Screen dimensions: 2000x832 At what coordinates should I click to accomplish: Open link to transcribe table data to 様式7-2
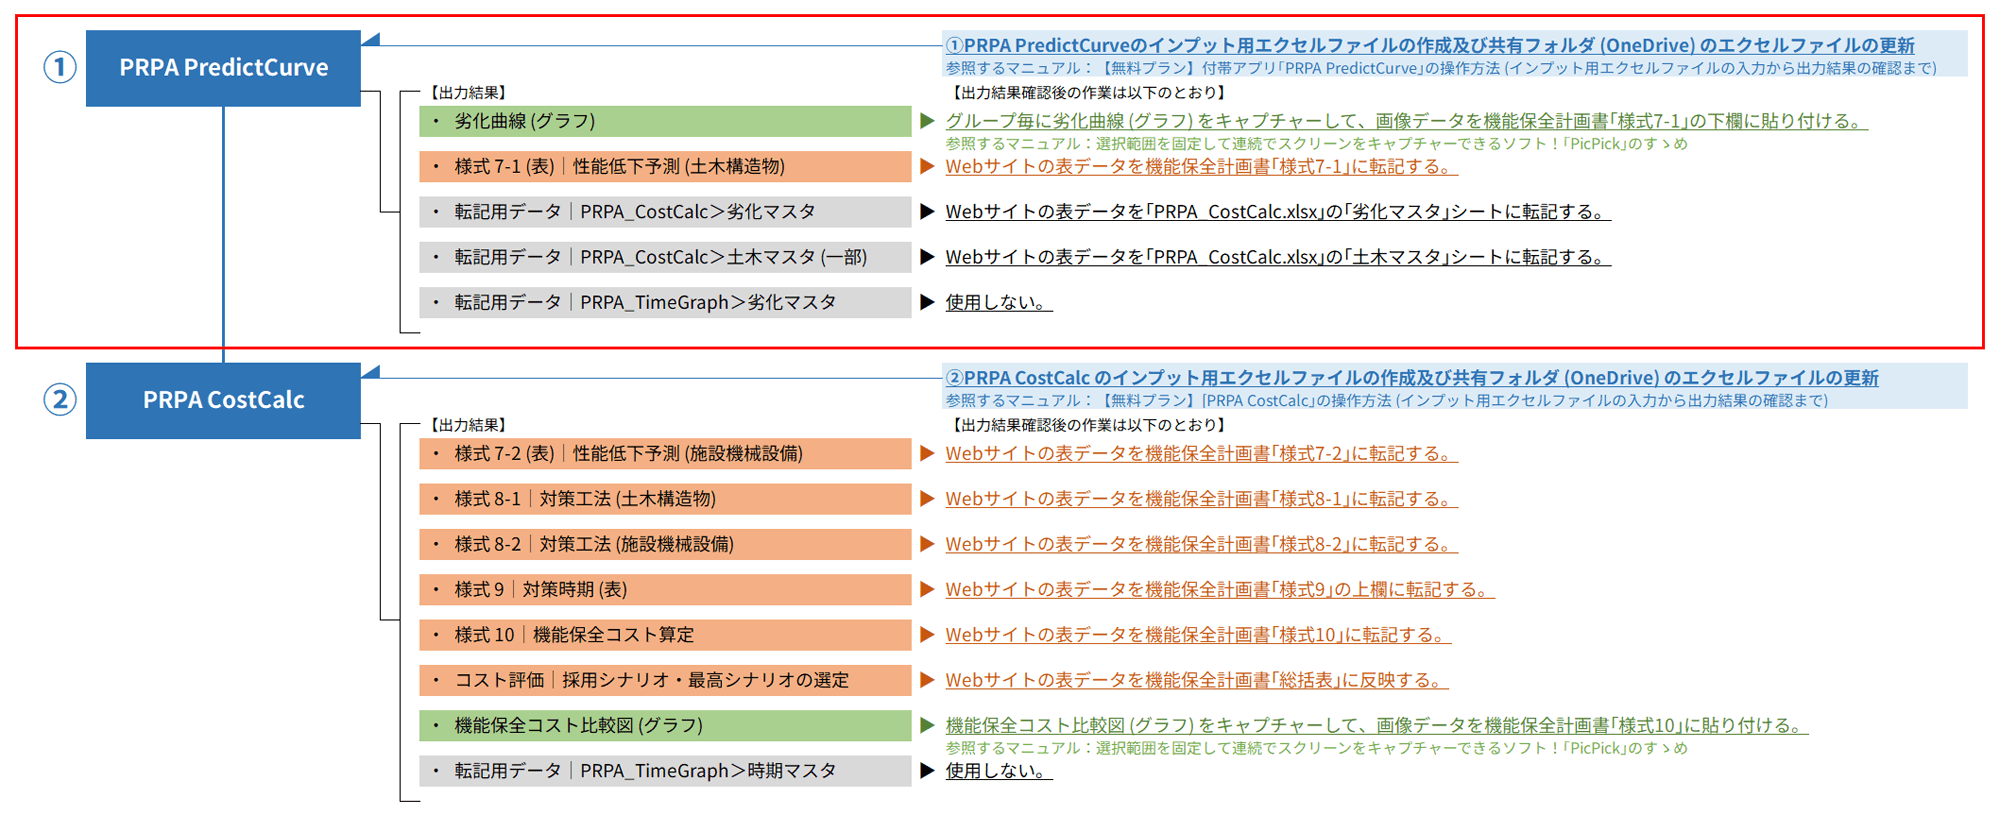[x=1201, y=454]
